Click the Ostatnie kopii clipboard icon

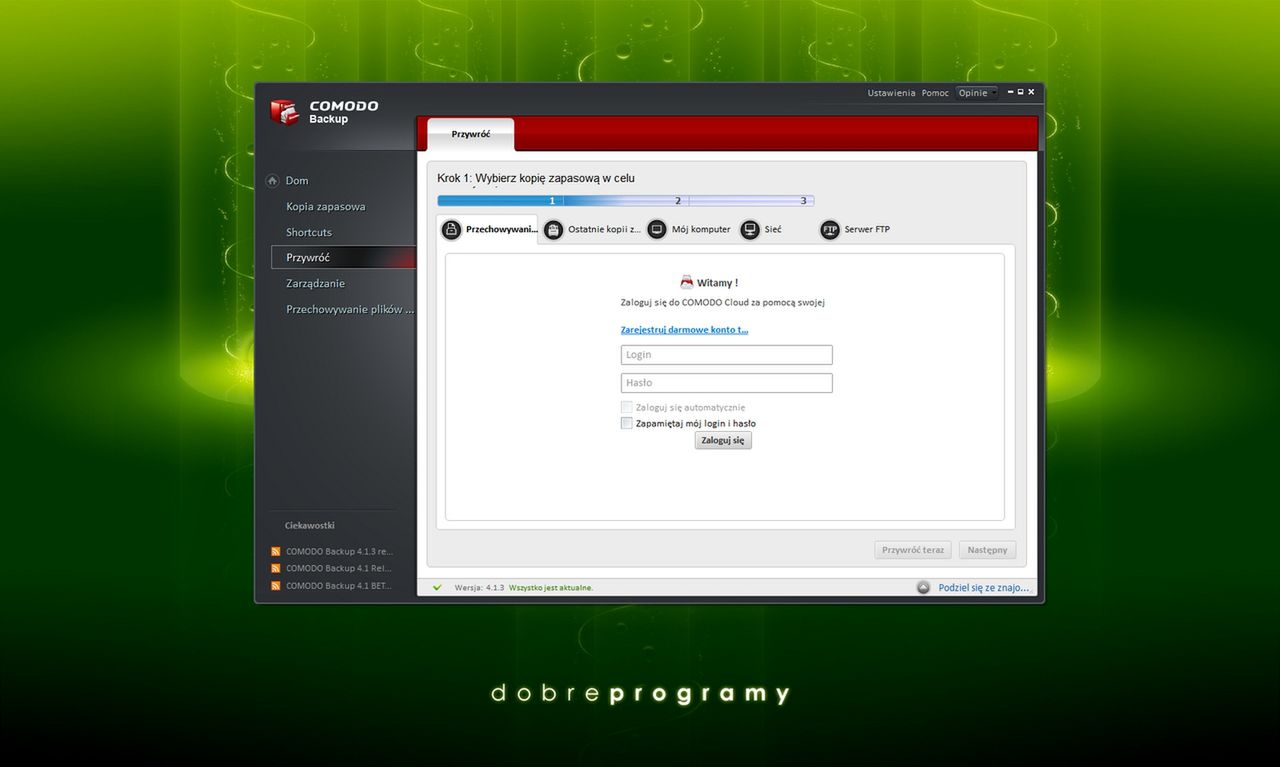554,230
